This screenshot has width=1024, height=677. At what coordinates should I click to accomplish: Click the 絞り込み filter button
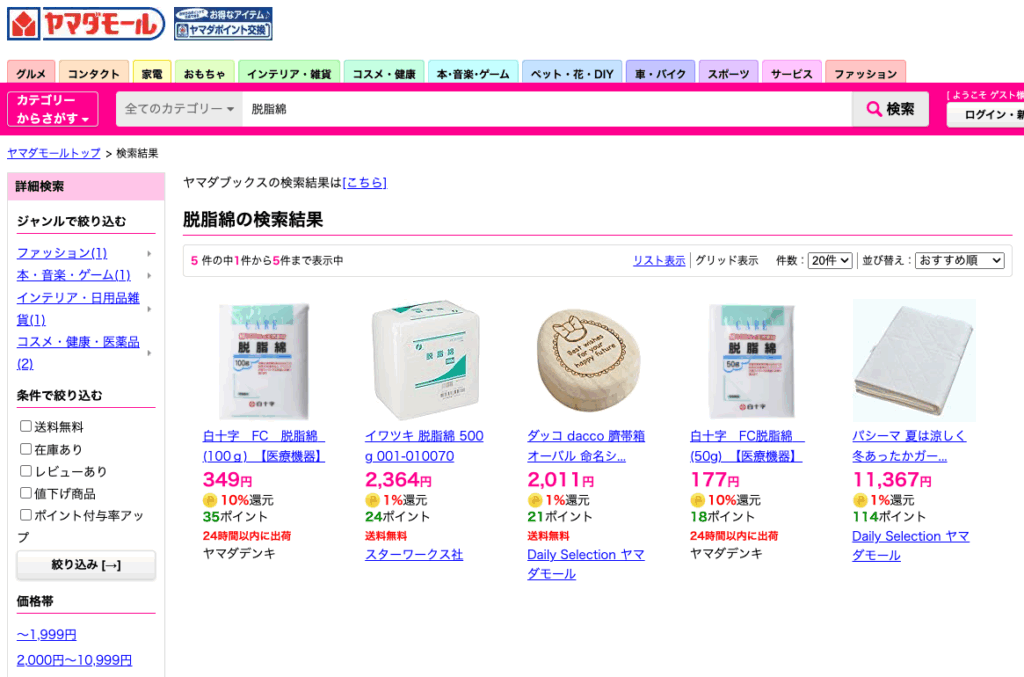tap(86, 565)
